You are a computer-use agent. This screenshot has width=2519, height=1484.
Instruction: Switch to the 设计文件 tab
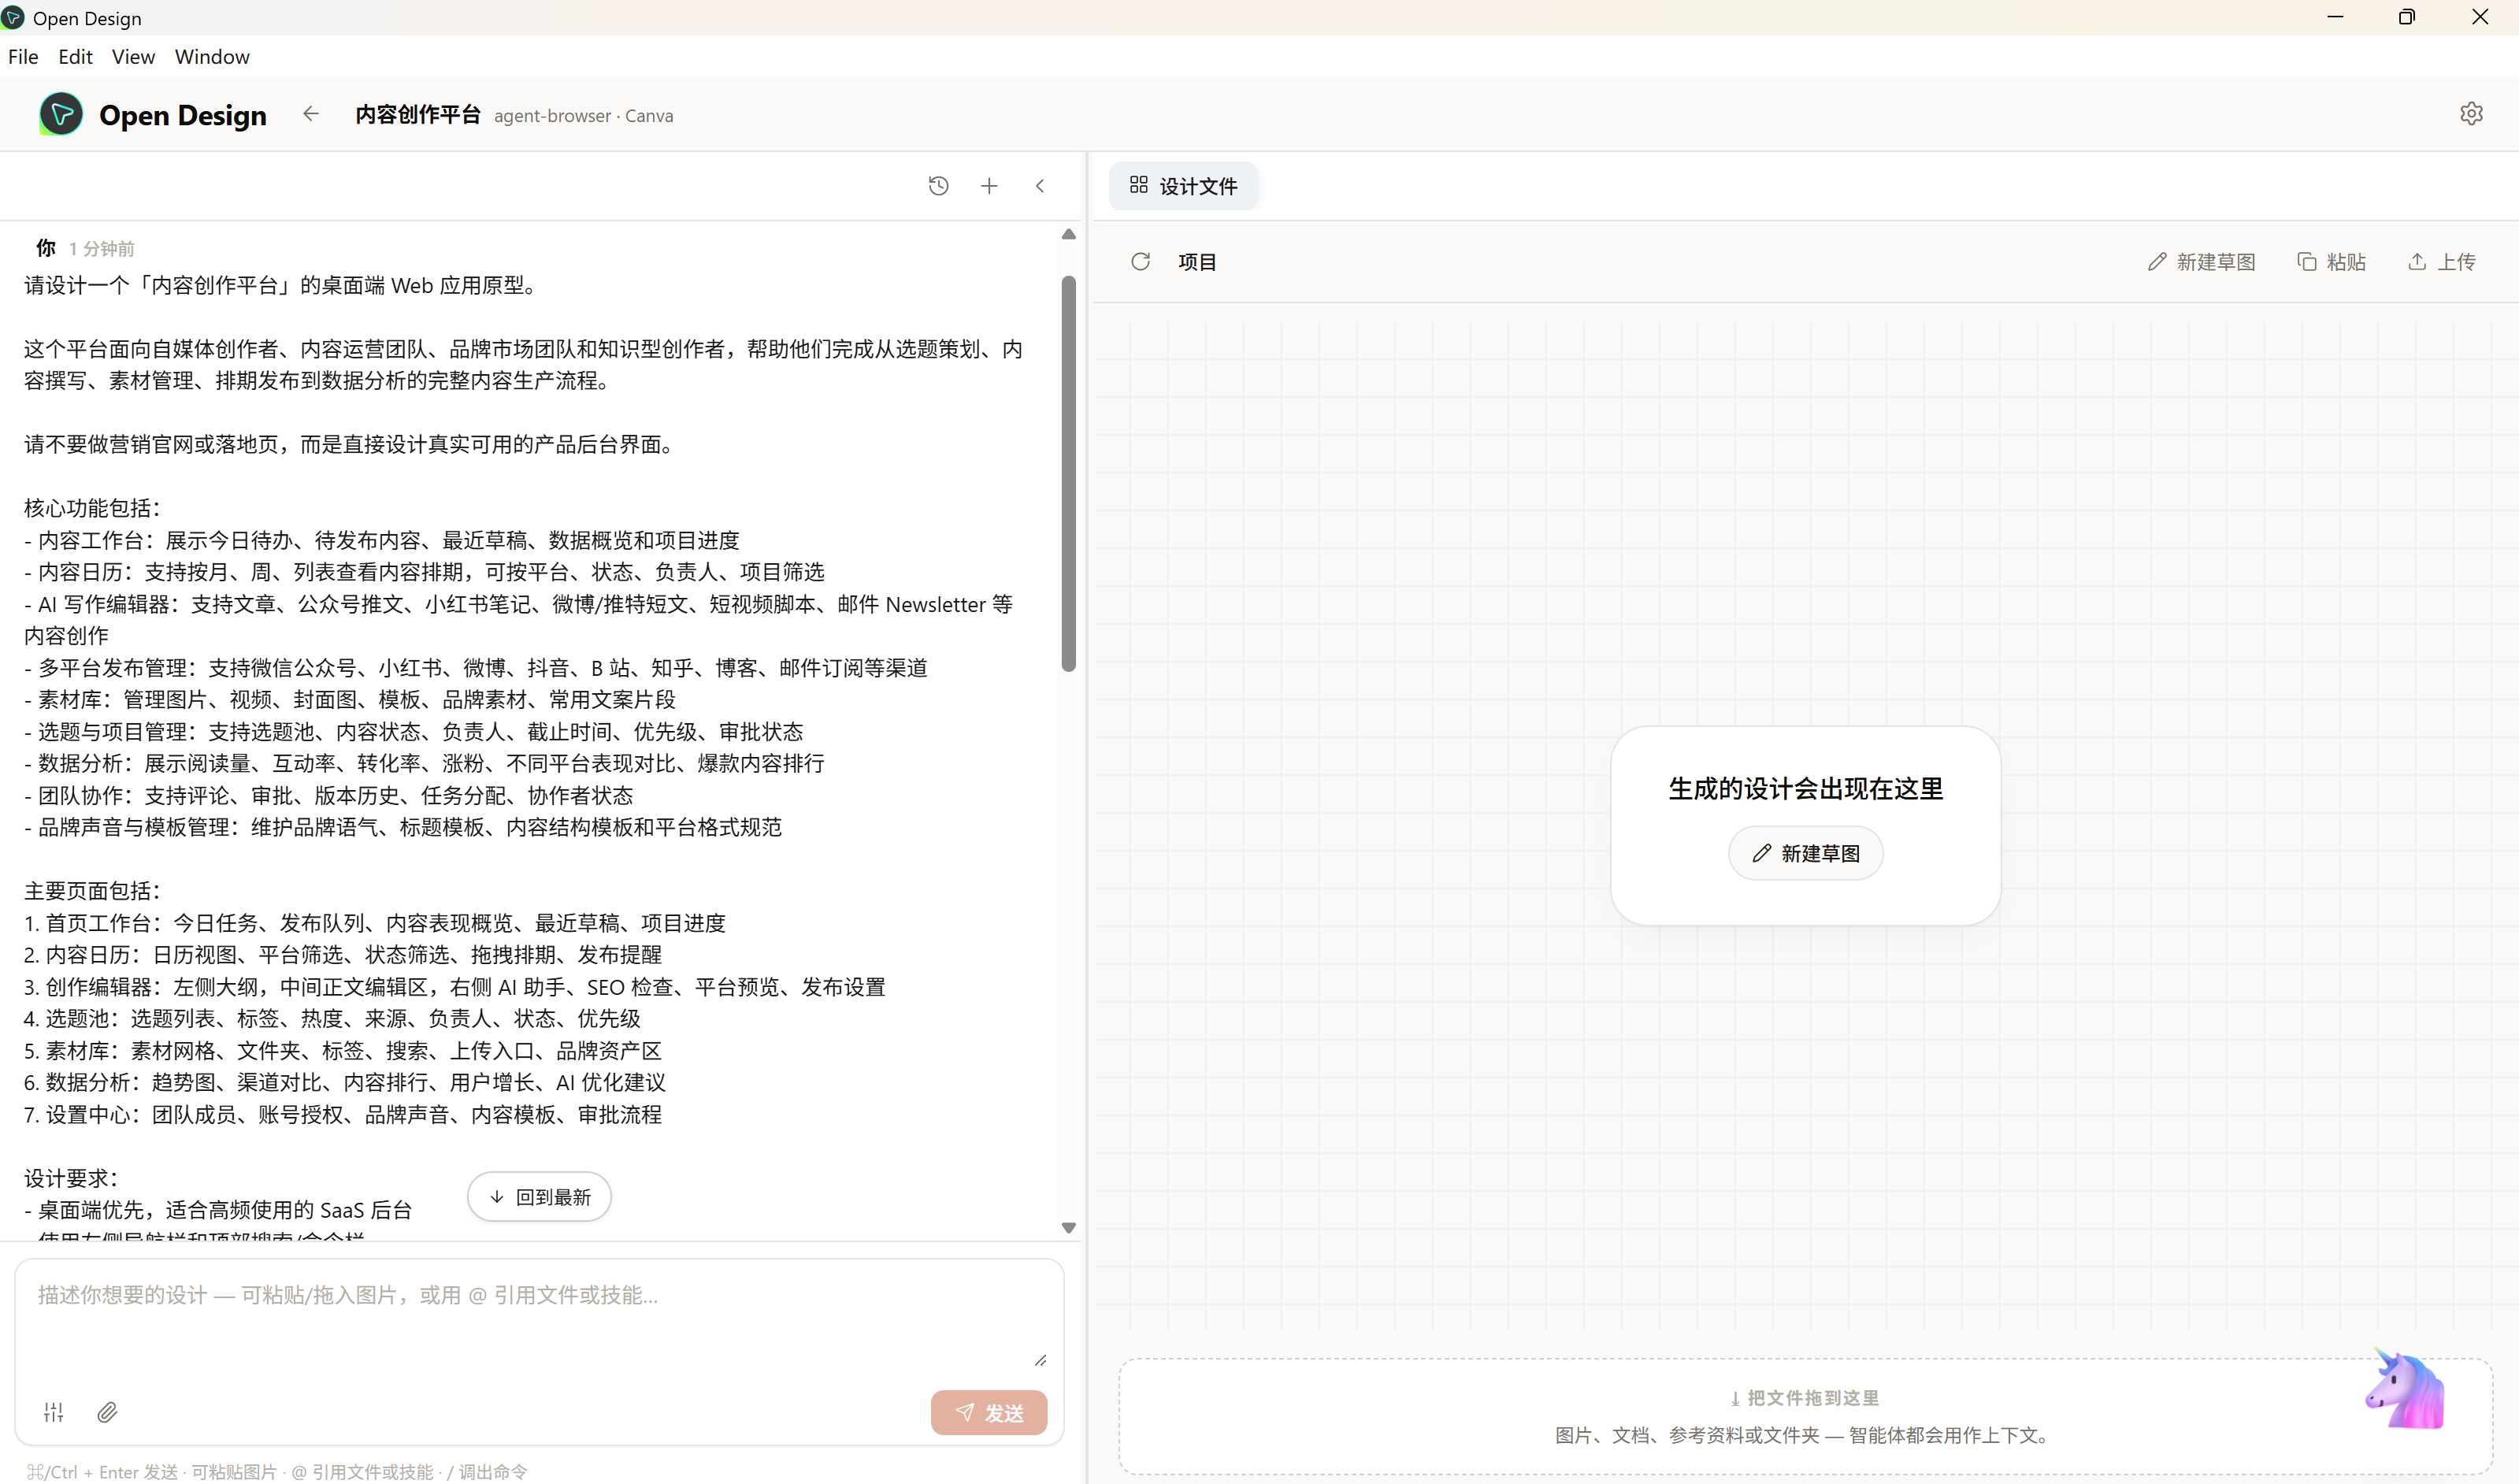click(x=1183, y=186)
